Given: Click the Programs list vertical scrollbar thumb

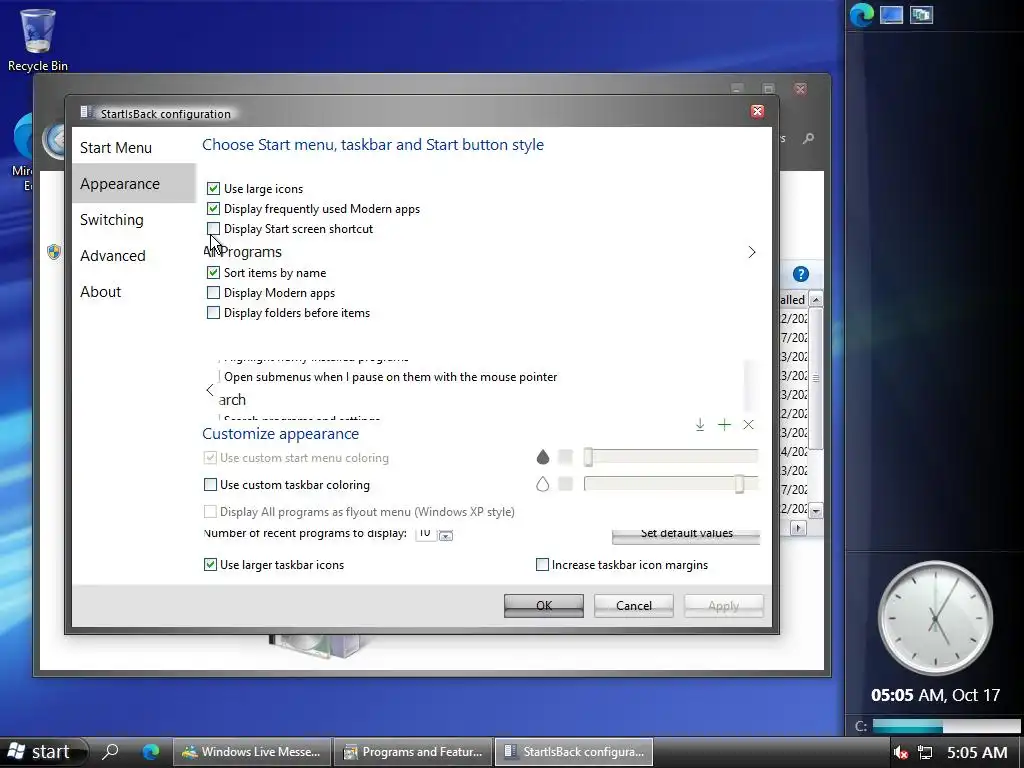Looking at the screenshot, I should click(815, 378).
